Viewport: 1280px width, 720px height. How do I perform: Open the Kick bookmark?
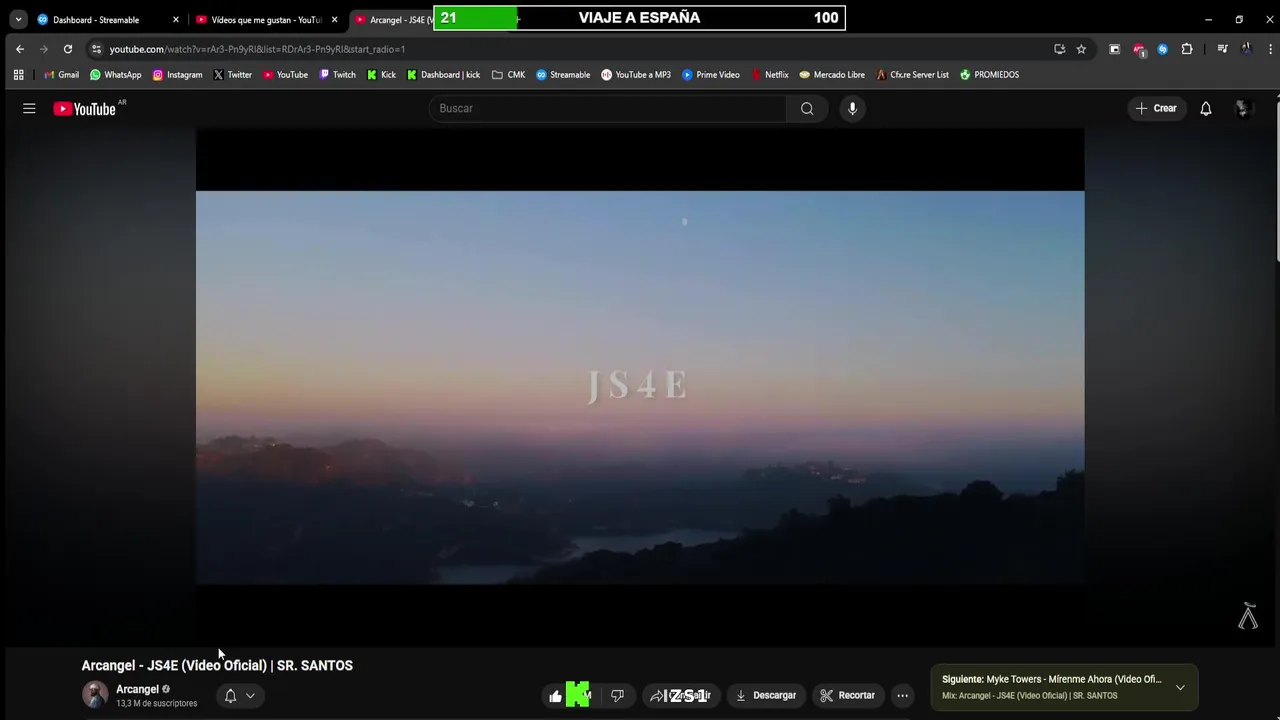[x=381, y=75]
